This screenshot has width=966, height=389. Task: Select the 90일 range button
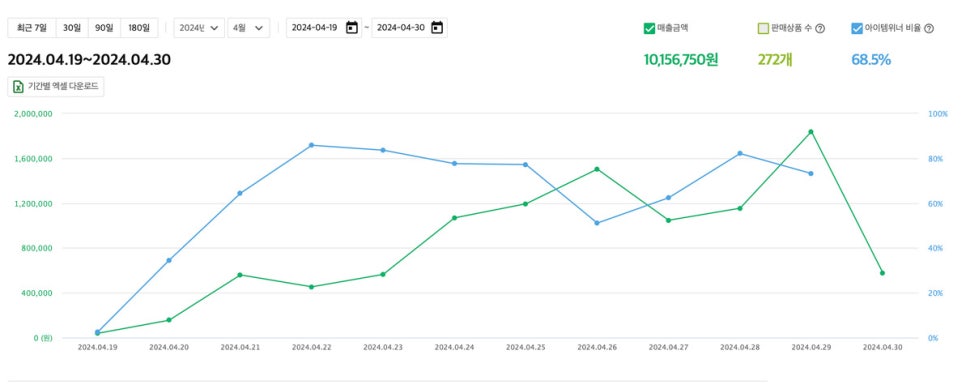[104, 28]
